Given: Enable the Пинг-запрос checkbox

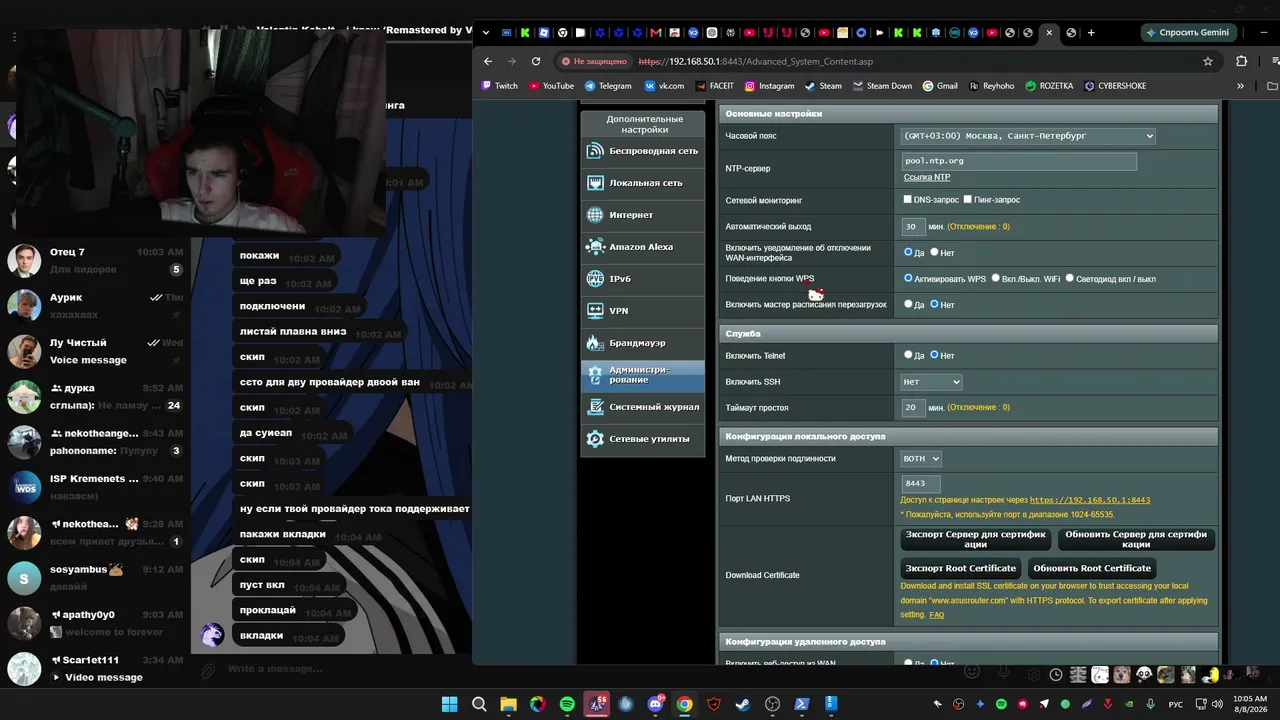Looking at the screenshot, I should pos(968,200).
